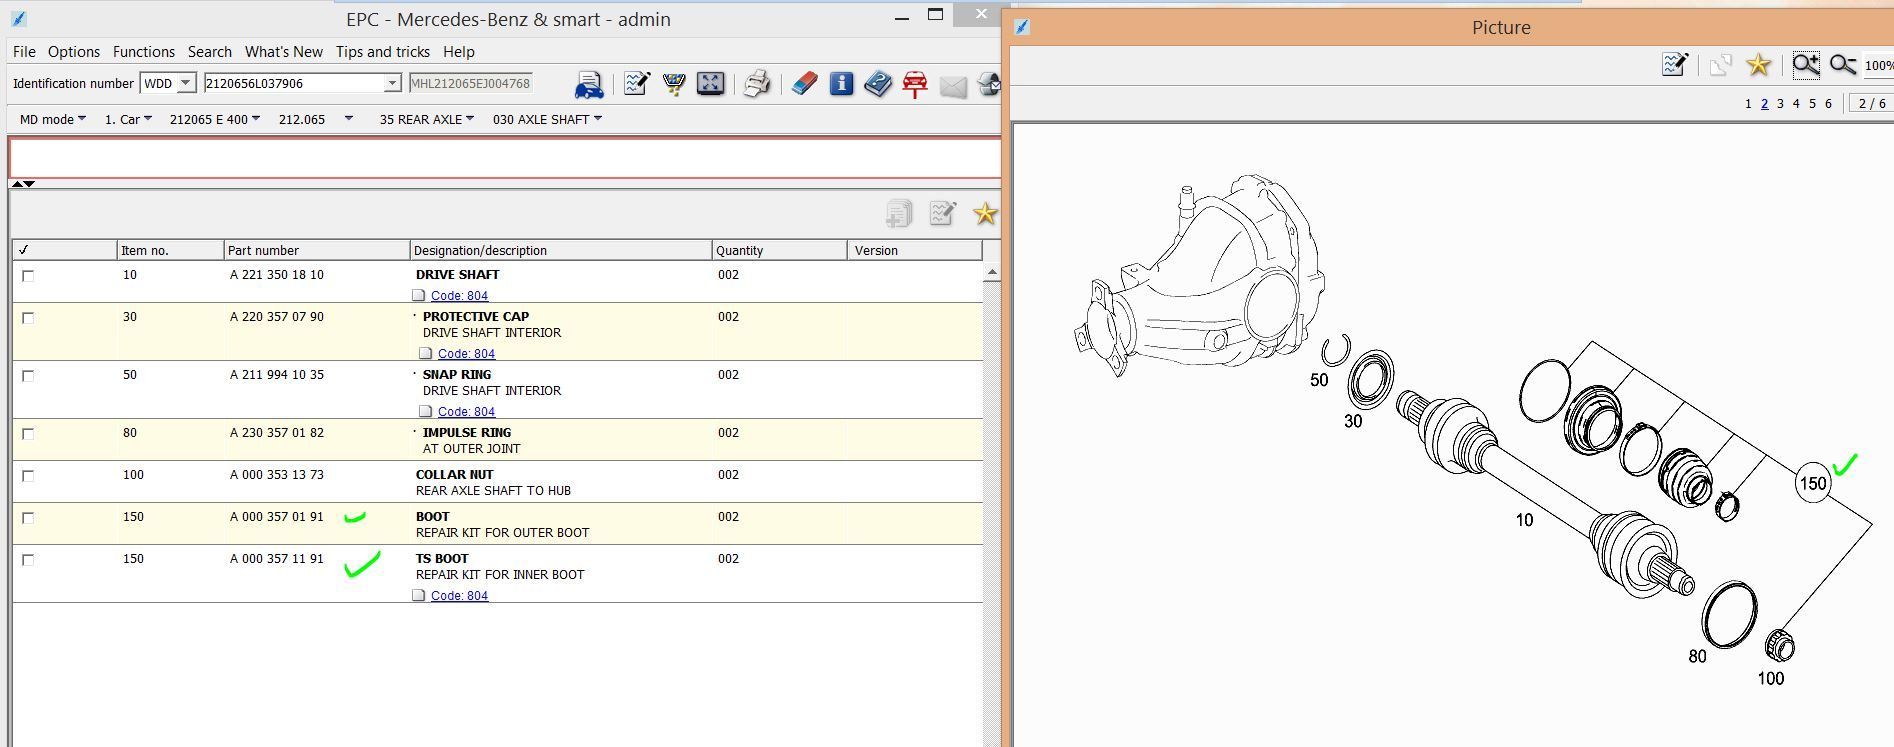Go to picture page 3
1894x747 pixels.
coord(1780,104)
